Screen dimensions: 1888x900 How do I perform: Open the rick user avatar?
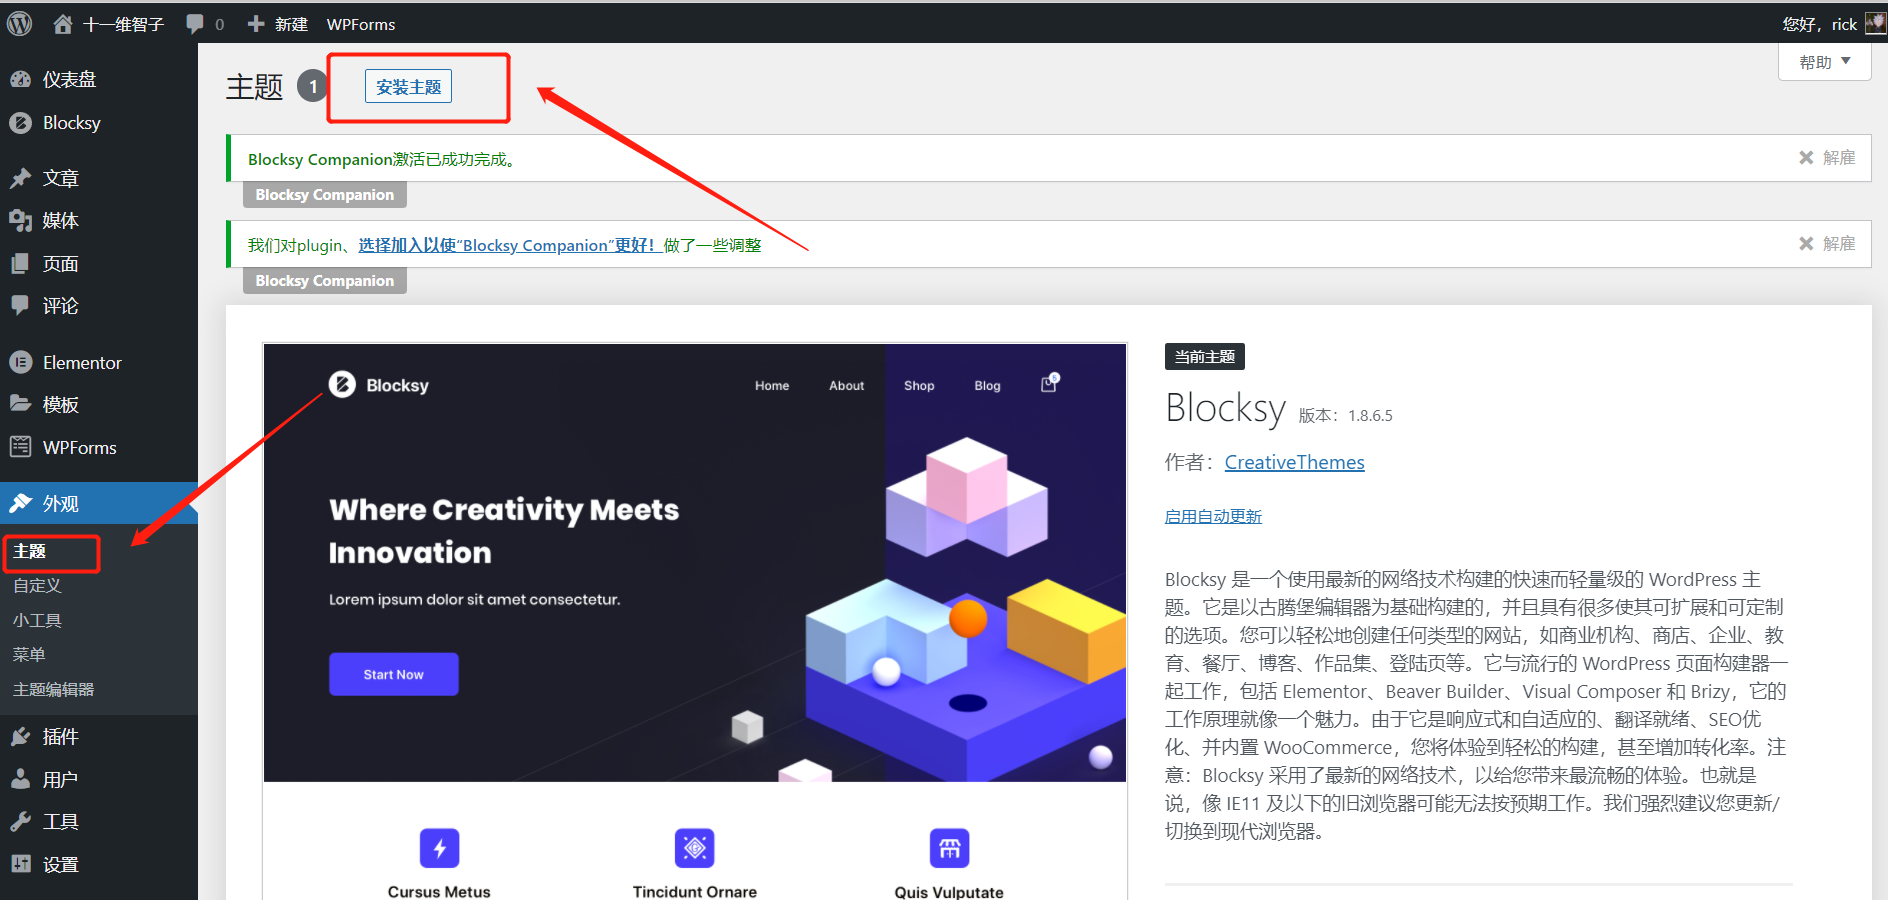click(1876, 24)
